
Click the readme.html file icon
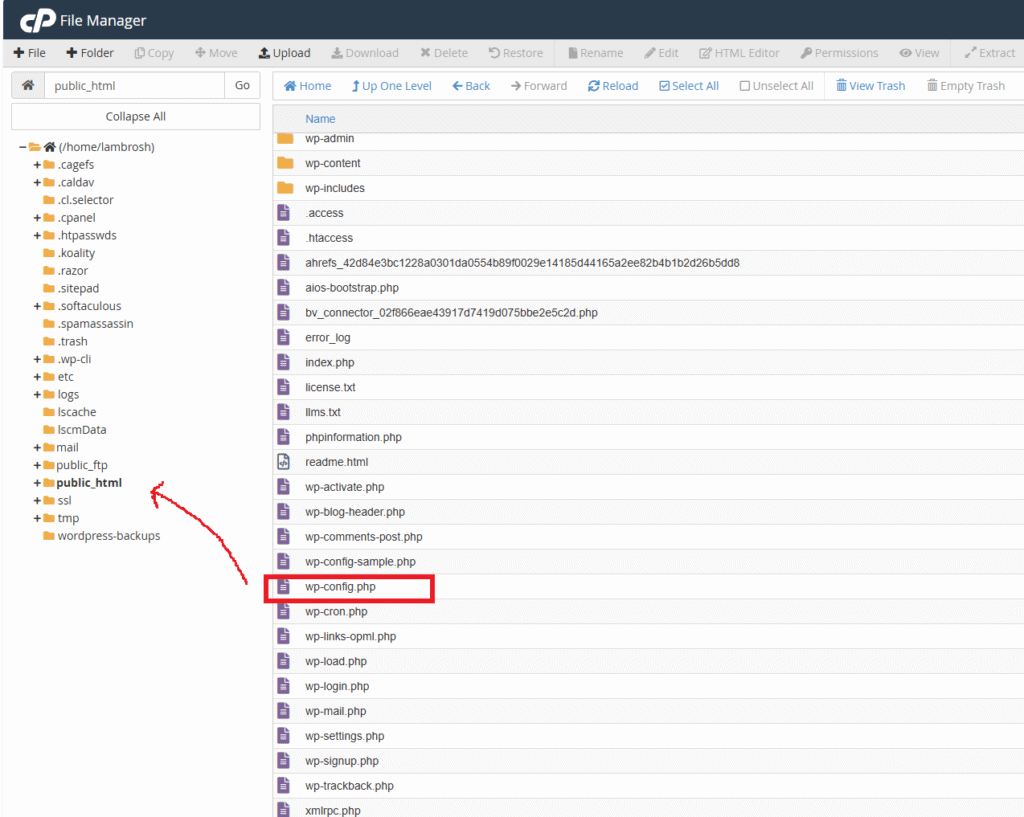click(284, 462)
